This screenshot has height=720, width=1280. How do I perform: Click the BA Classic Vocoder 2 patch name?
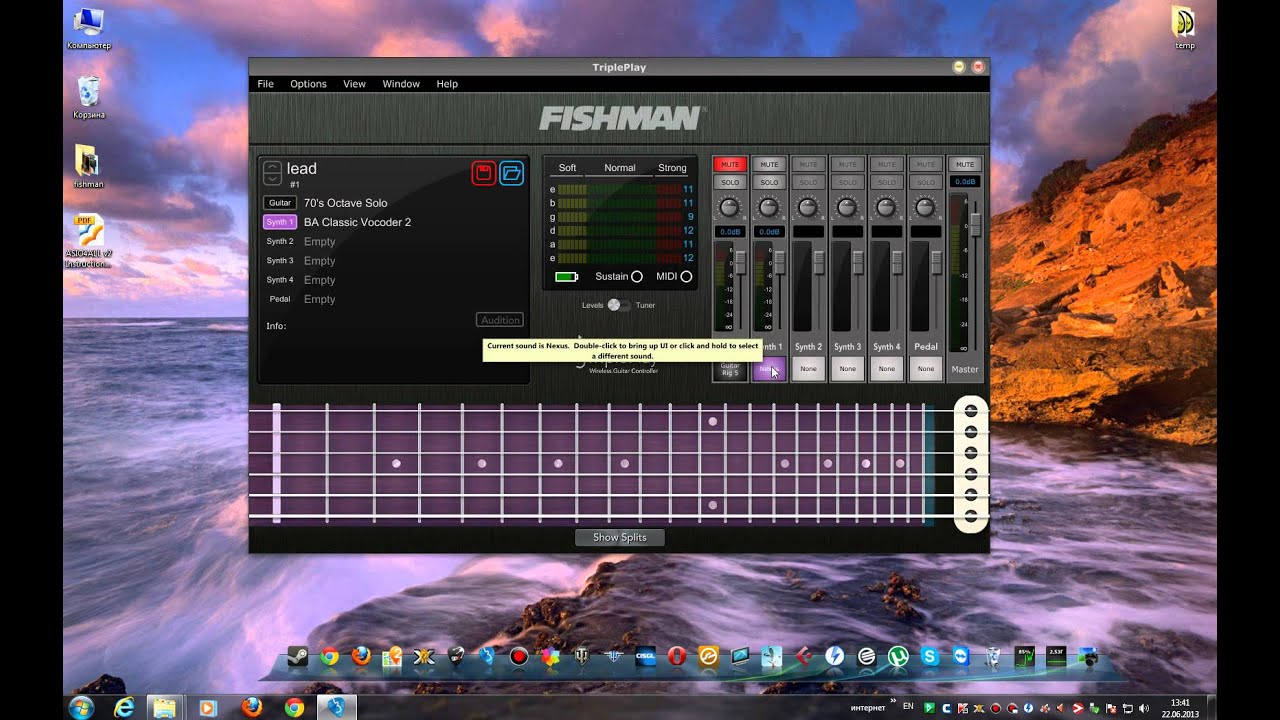357,222
